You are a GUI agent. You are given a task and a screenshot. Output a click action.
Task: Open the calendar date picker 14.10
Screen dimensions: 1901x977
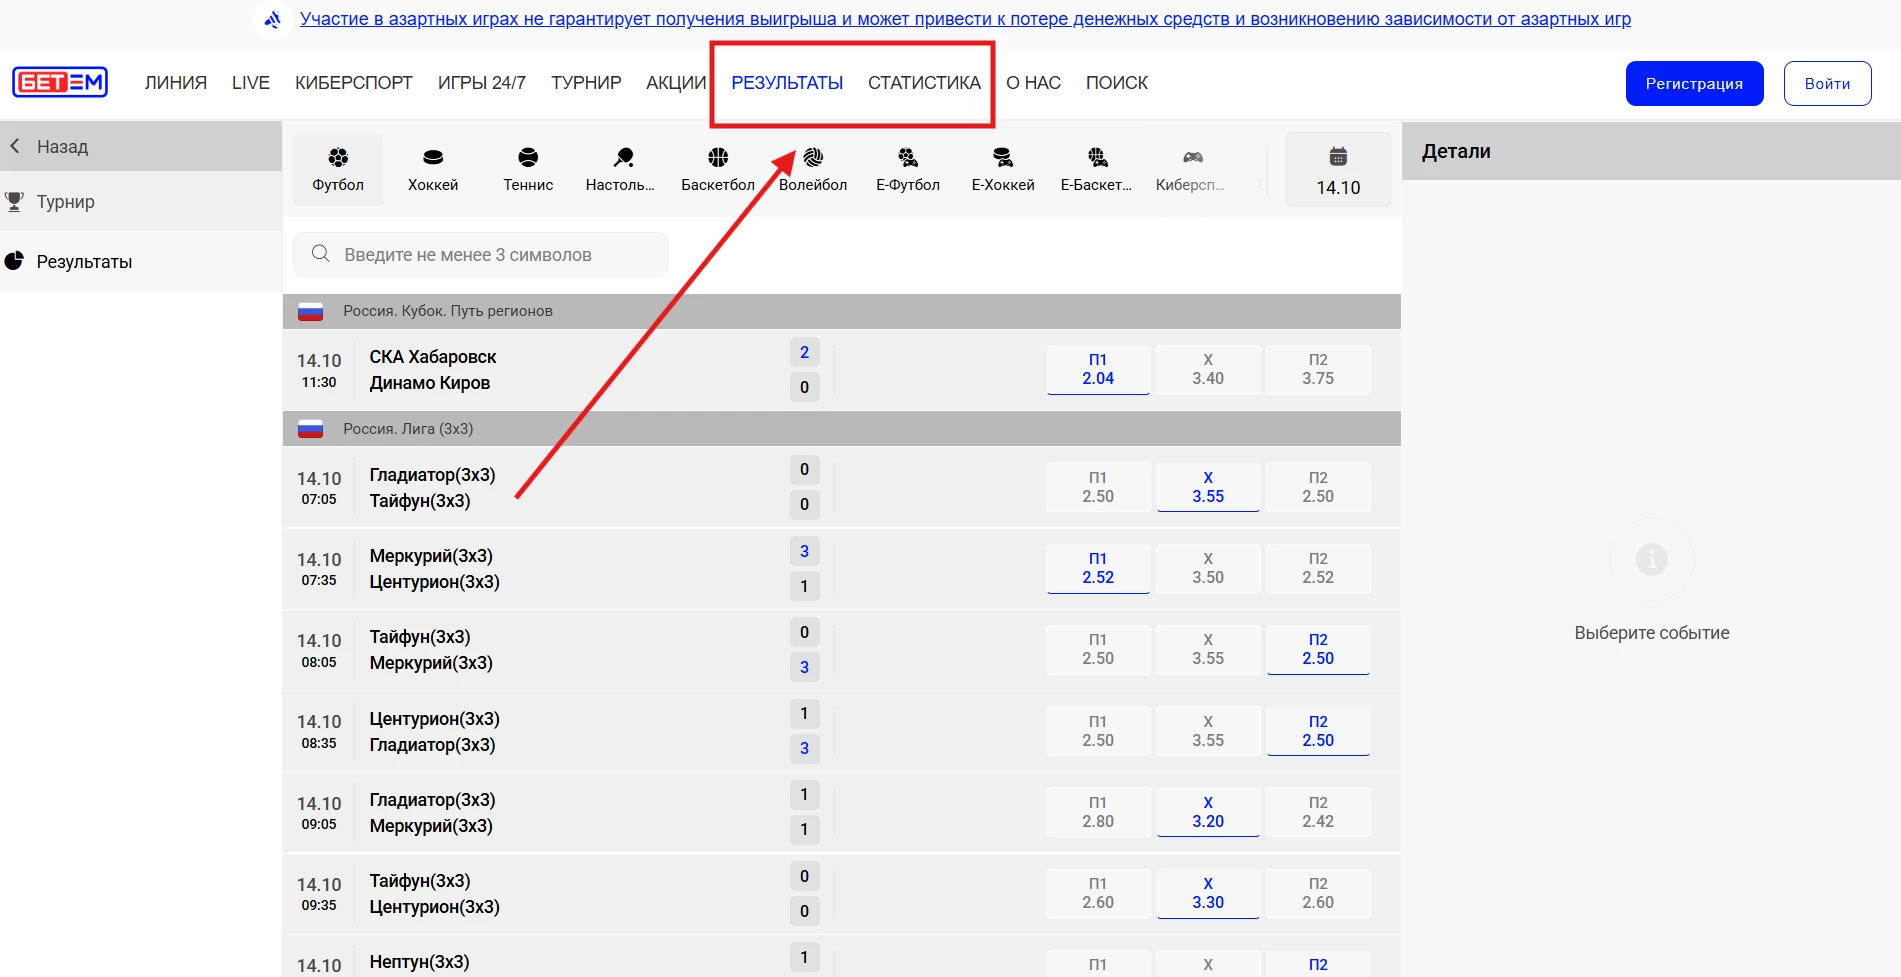point(1338,170)
